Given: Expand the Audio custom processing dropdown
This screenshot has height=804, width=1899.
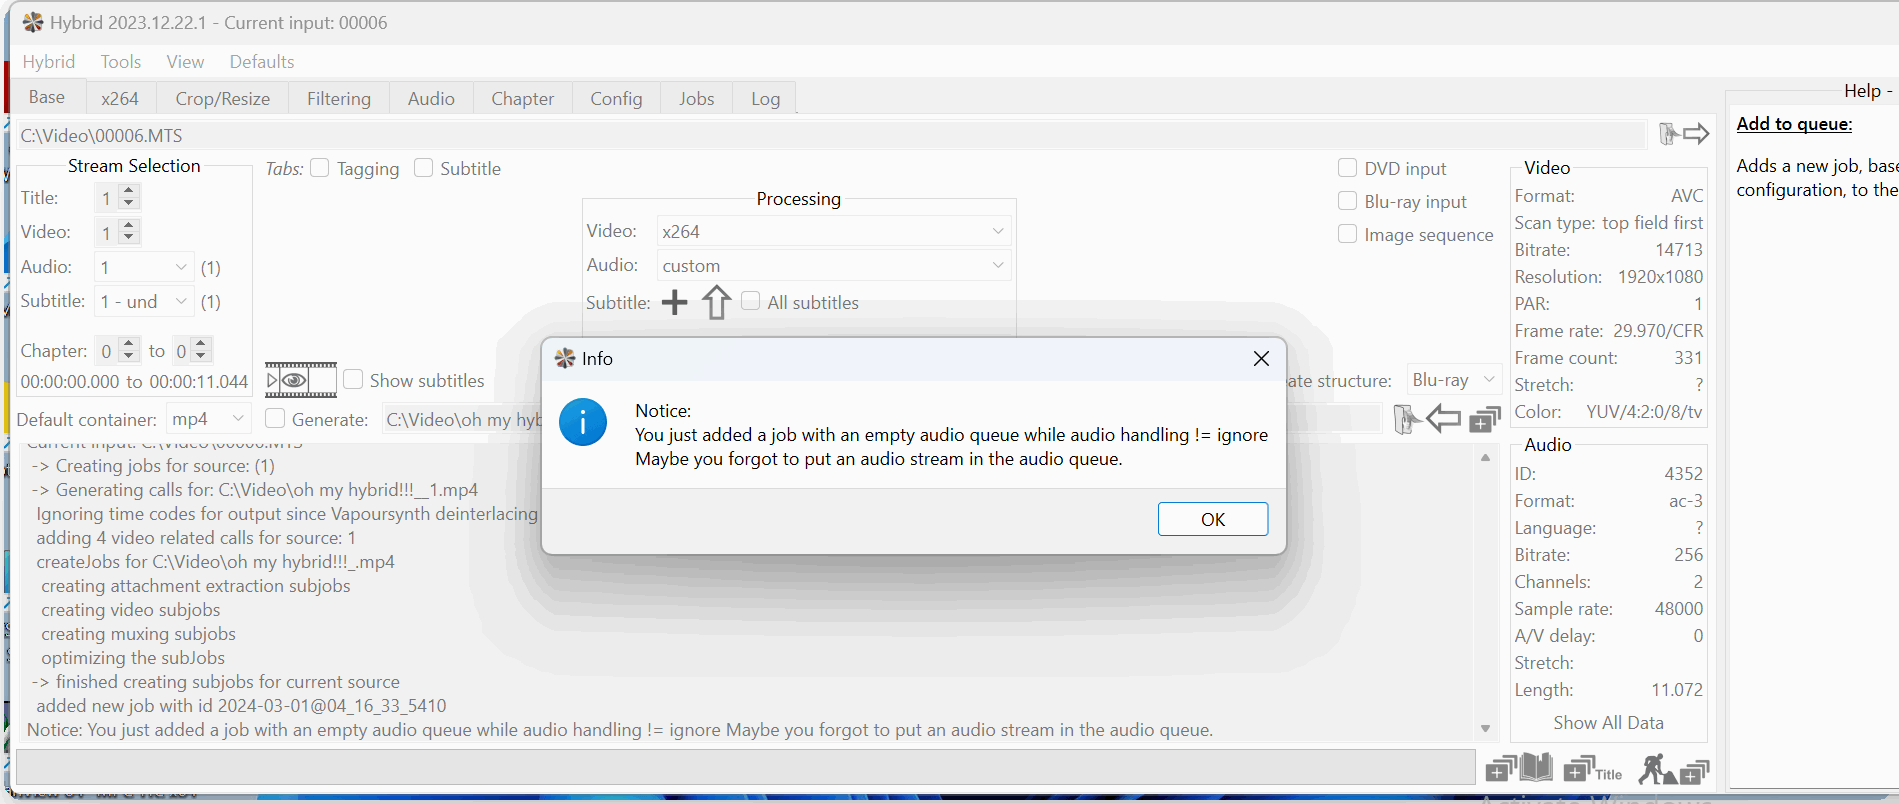Looking at the screenshot, I should [x=833, y=265].
